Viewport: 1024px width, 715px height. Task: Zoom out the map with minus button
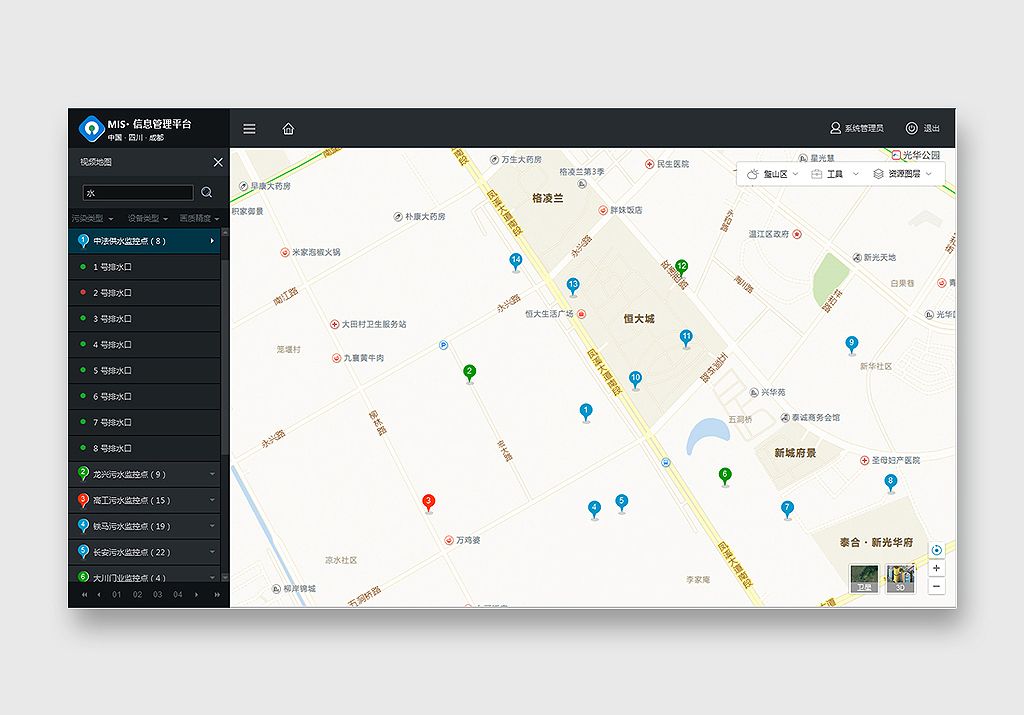pyautogui.click(x=936, y=586)
